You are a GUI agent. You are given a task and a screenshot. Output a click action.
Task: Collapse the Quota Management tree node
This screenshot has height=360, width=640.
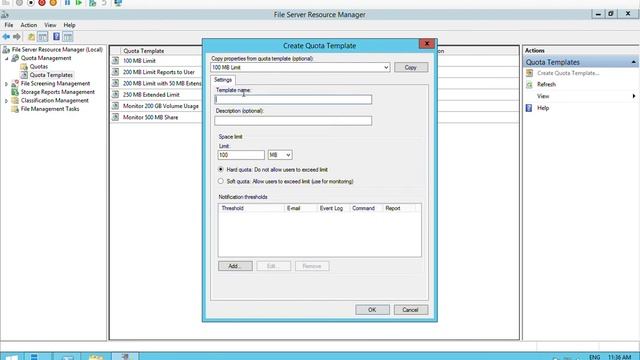click(7, 58)
